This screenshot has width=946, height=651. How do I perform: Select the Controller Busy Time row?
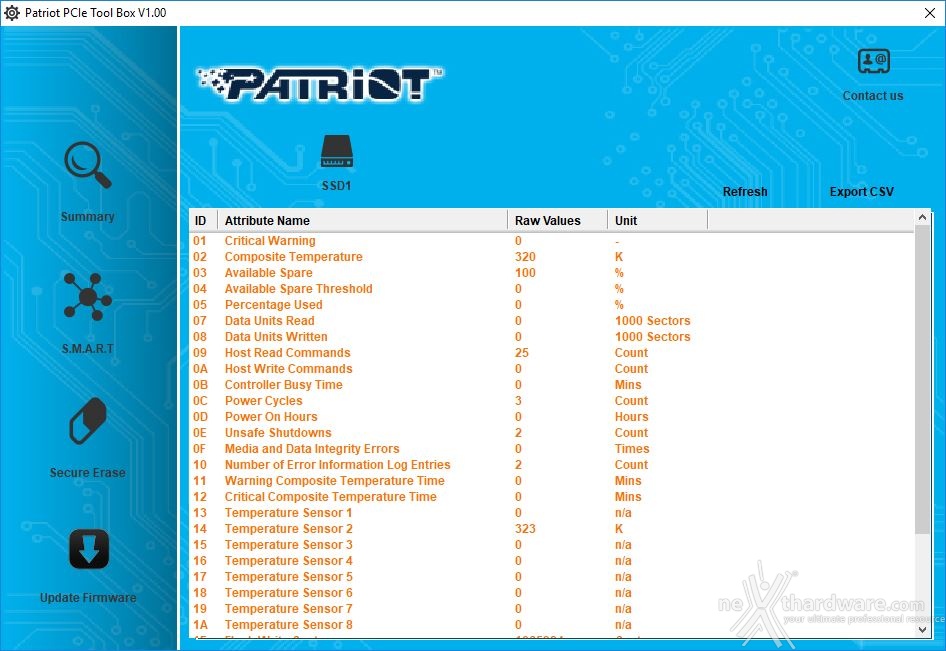[551, 384]
